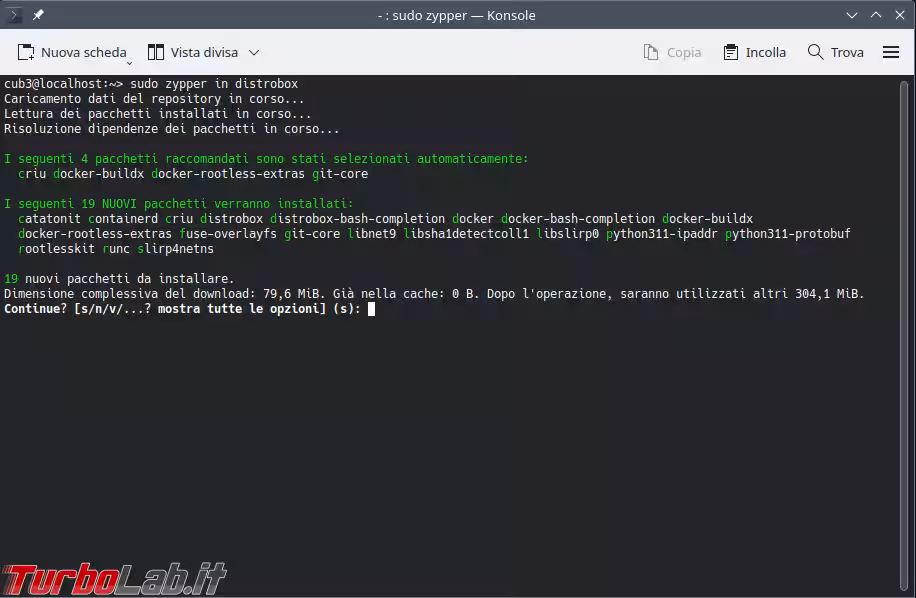Image resolution: width=916 pixels, height=598 pixels.
Task: Click 'rootlesskit' package name
Action: click(x=56, y=249)
